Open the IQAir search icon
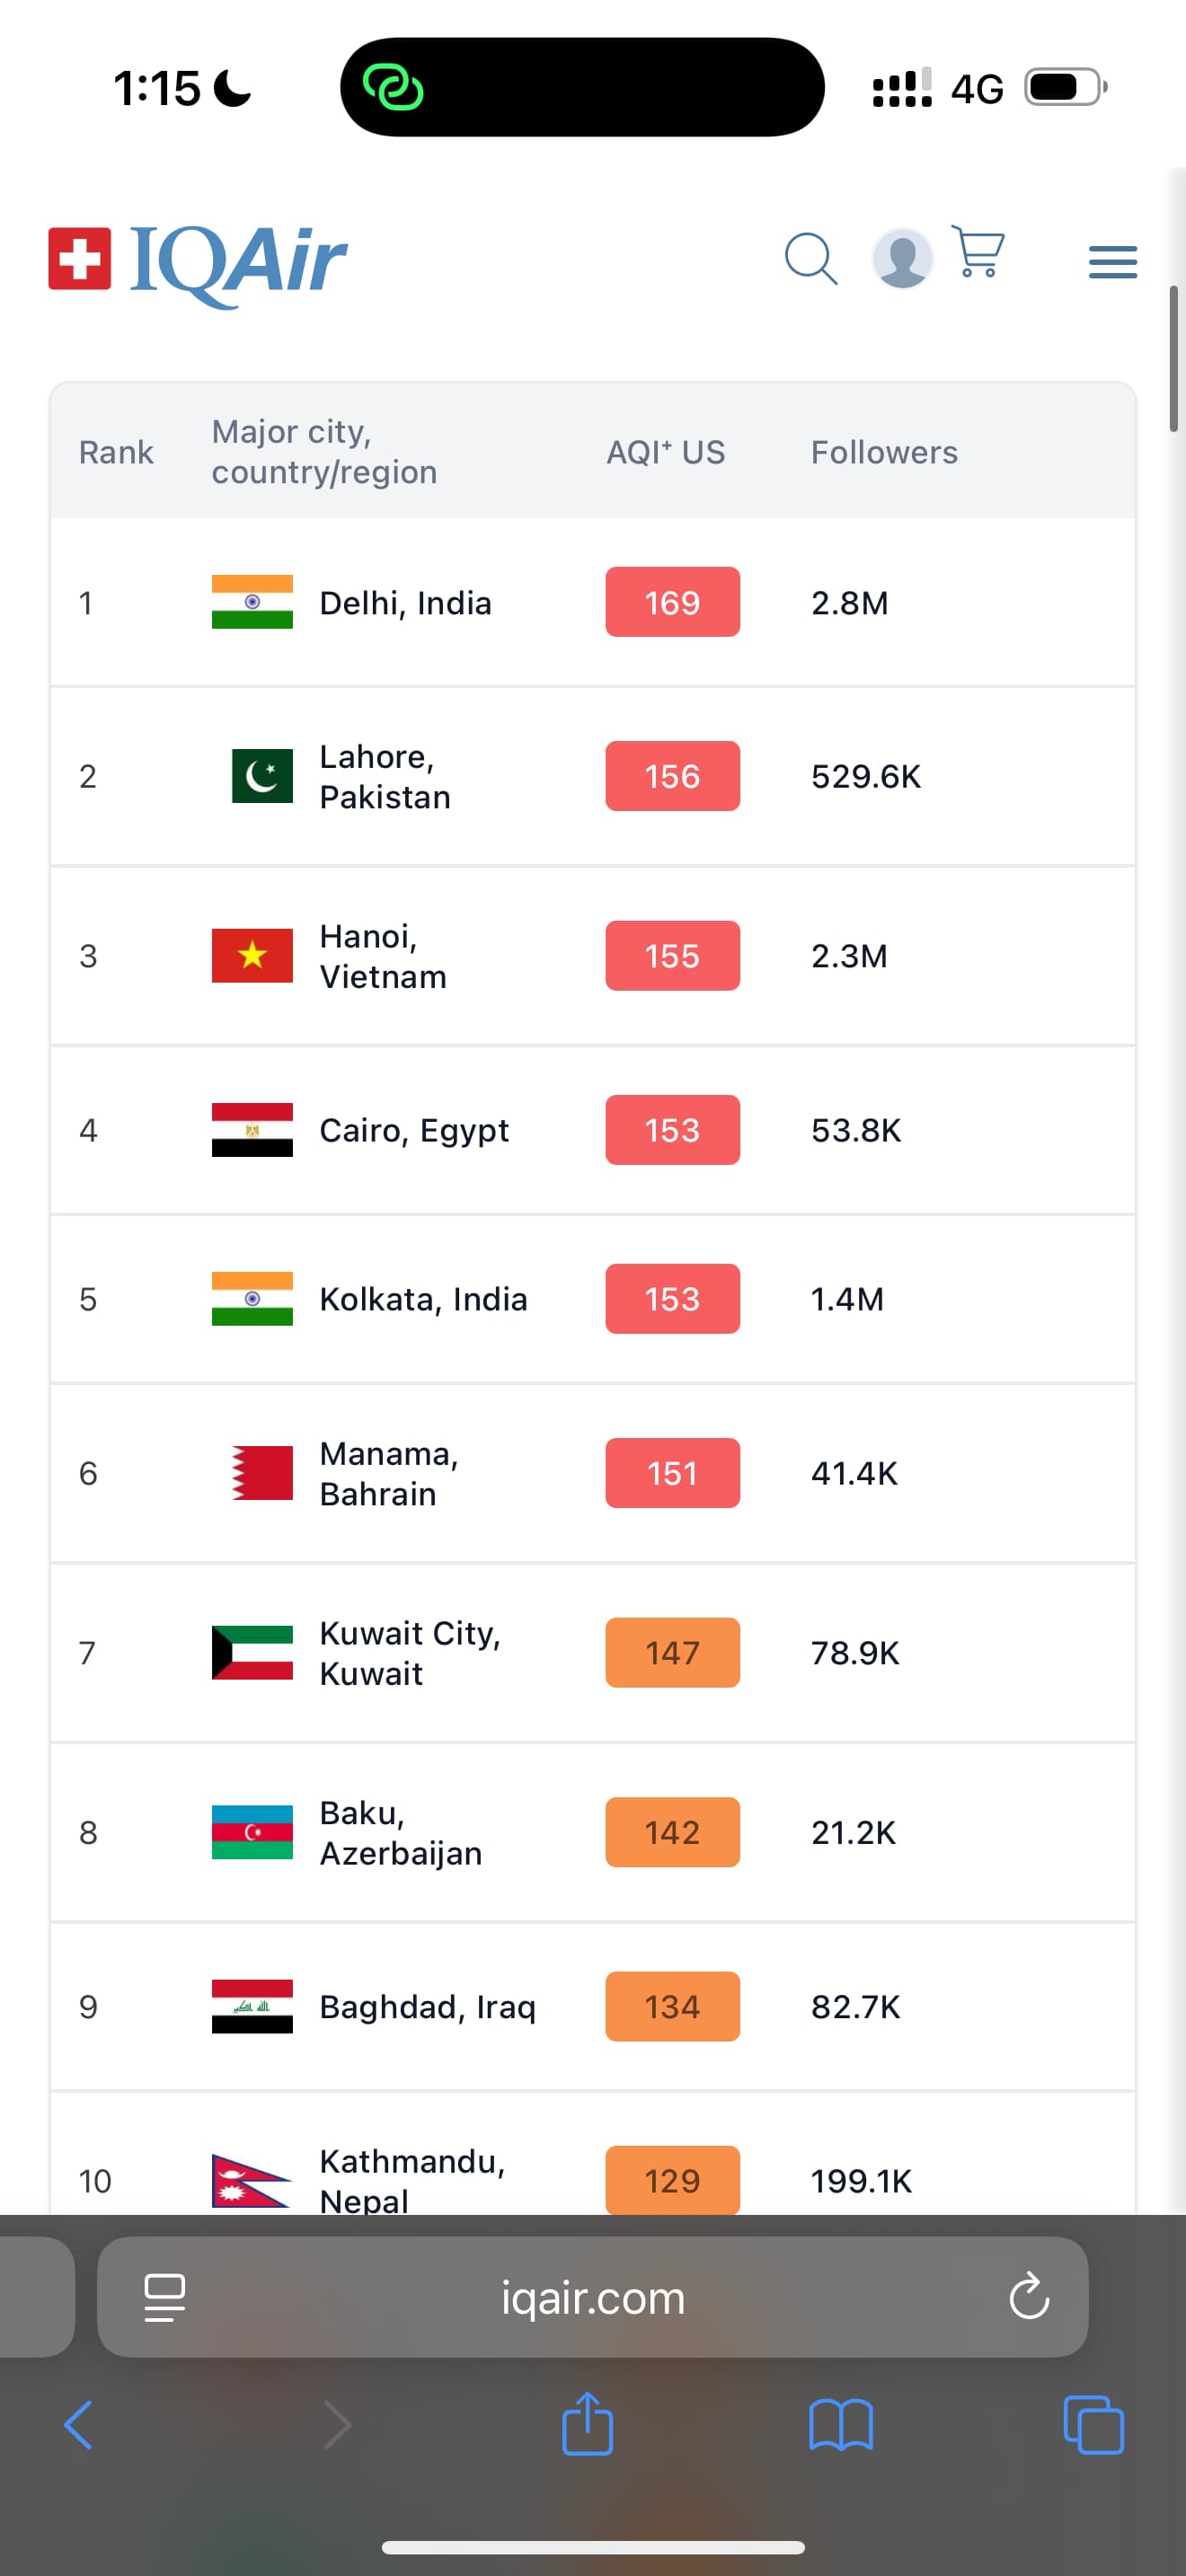Viewport: 1186px width, 2576px height. pos(810,259)
